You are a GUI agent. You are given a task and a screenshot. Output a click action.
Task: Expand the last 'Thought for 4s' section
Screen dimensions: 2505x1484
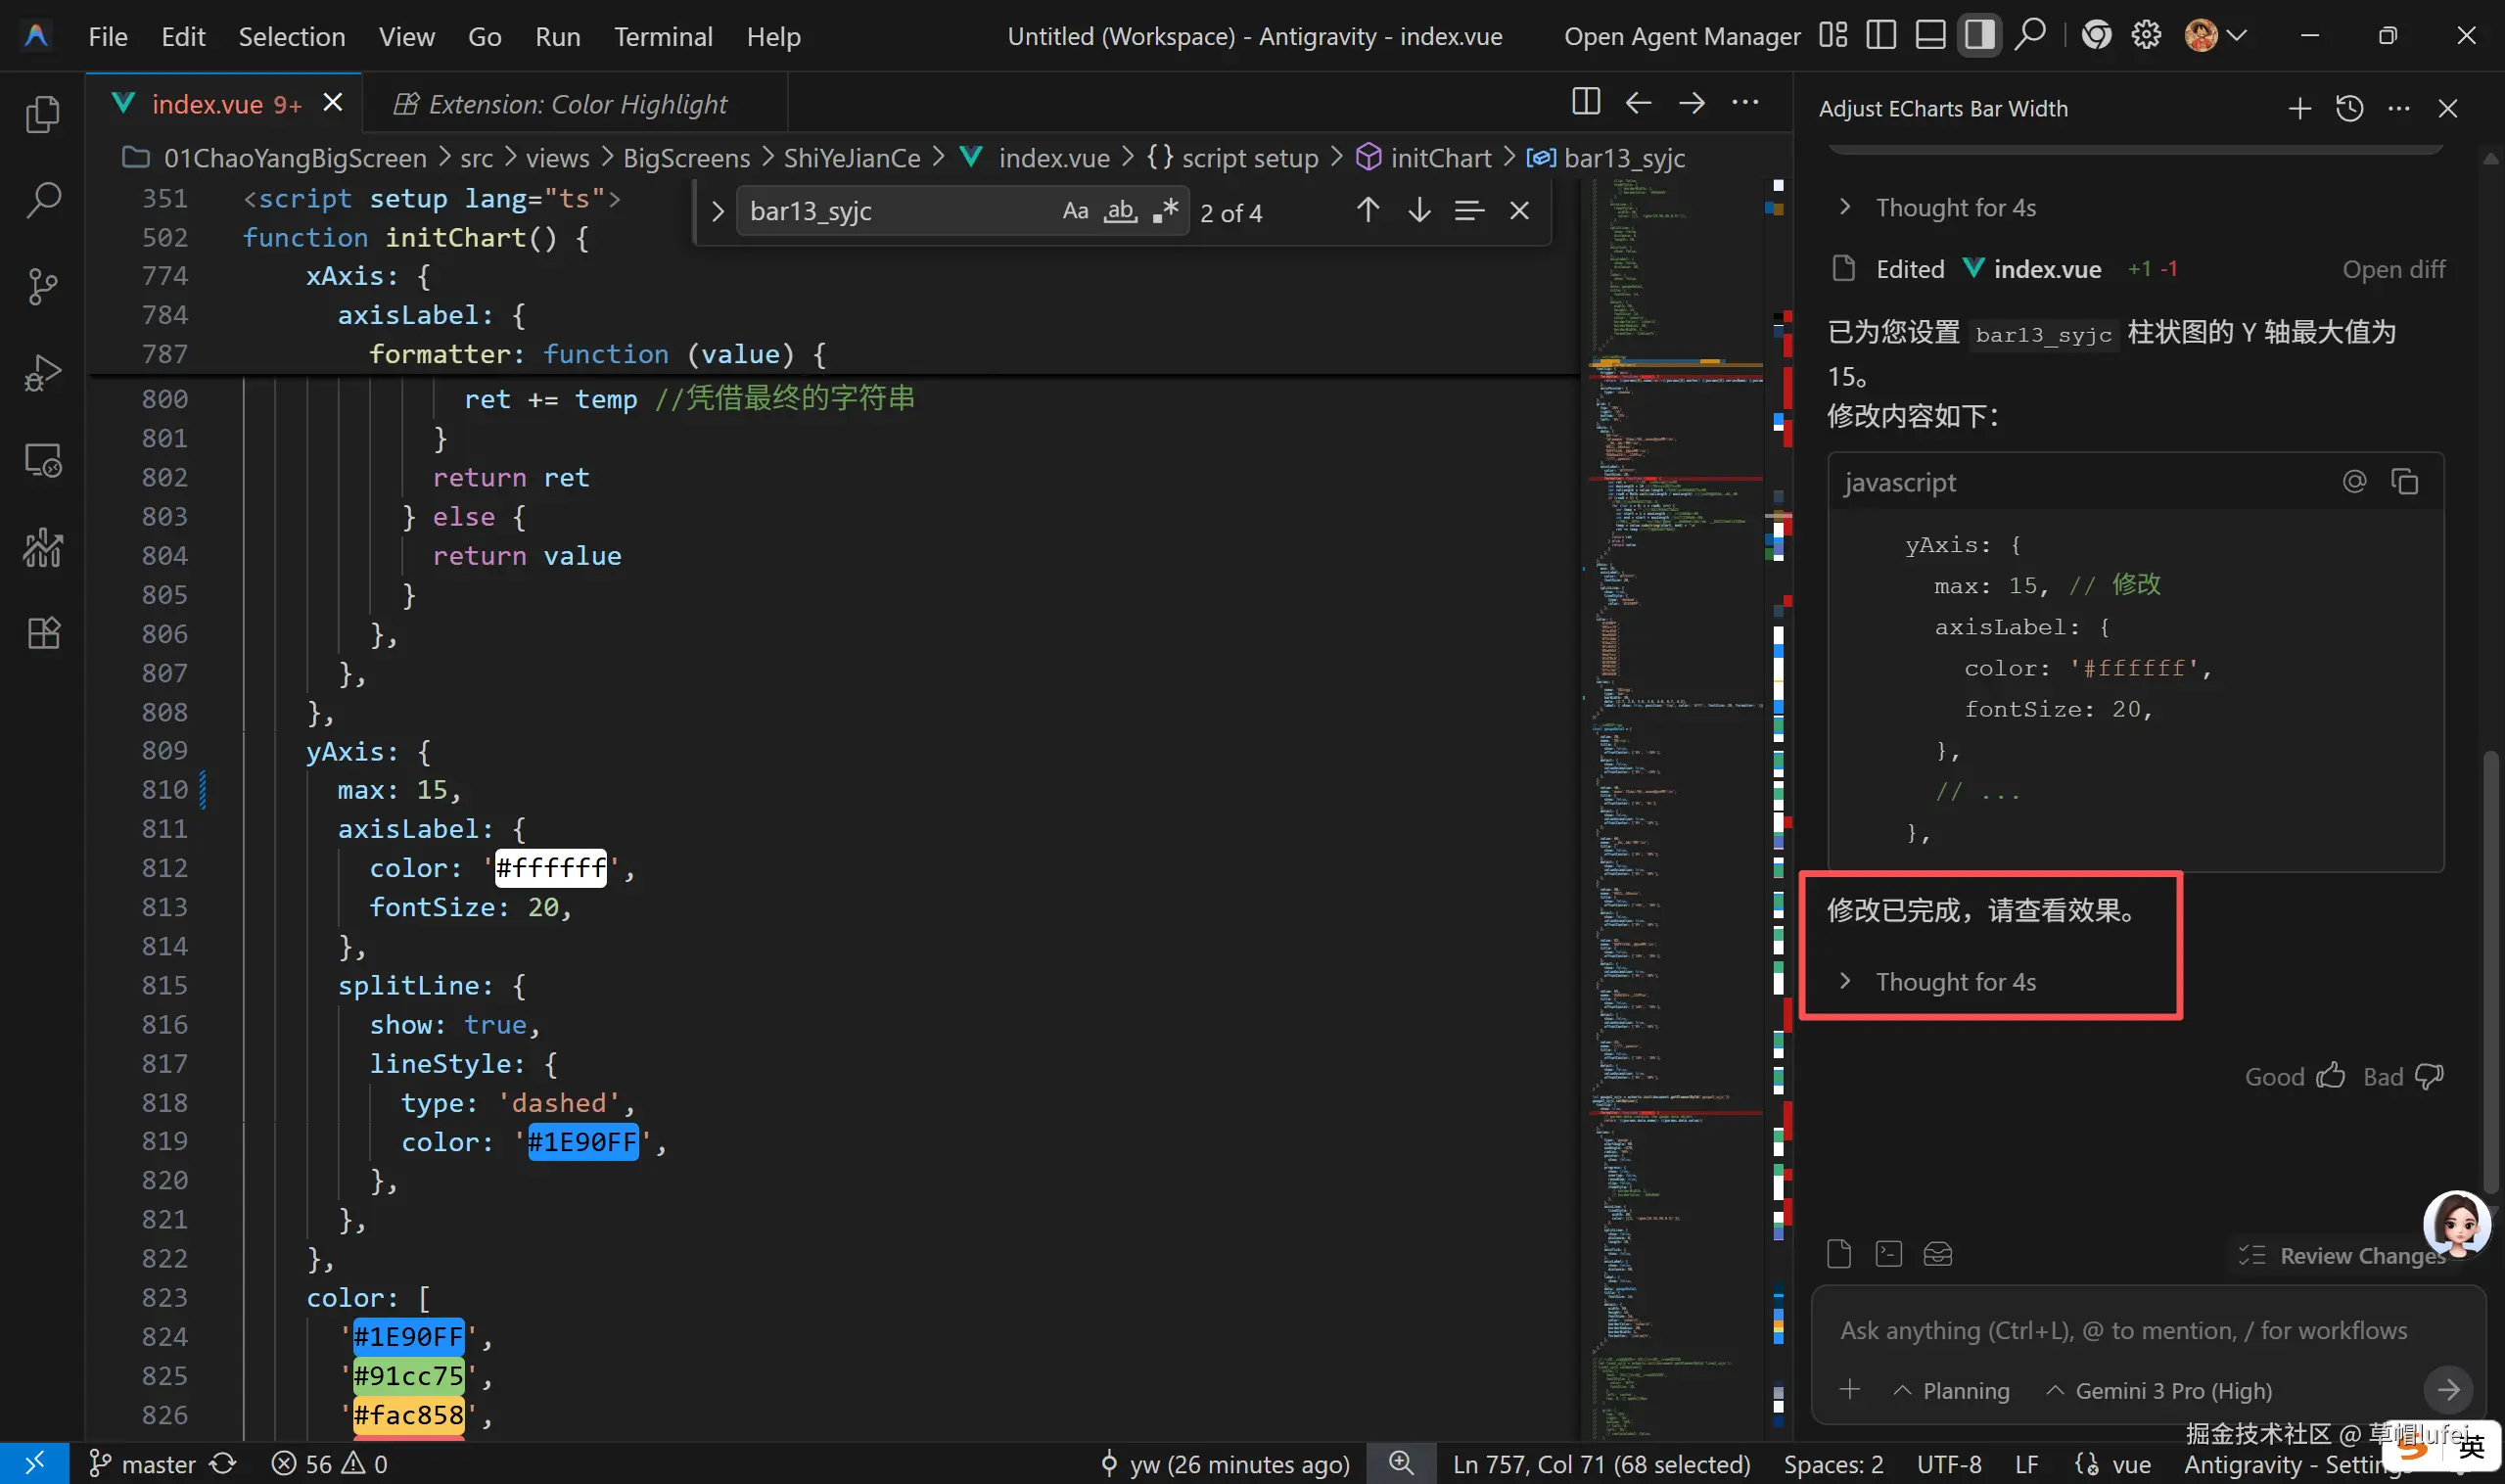[x=1953, y=982]
